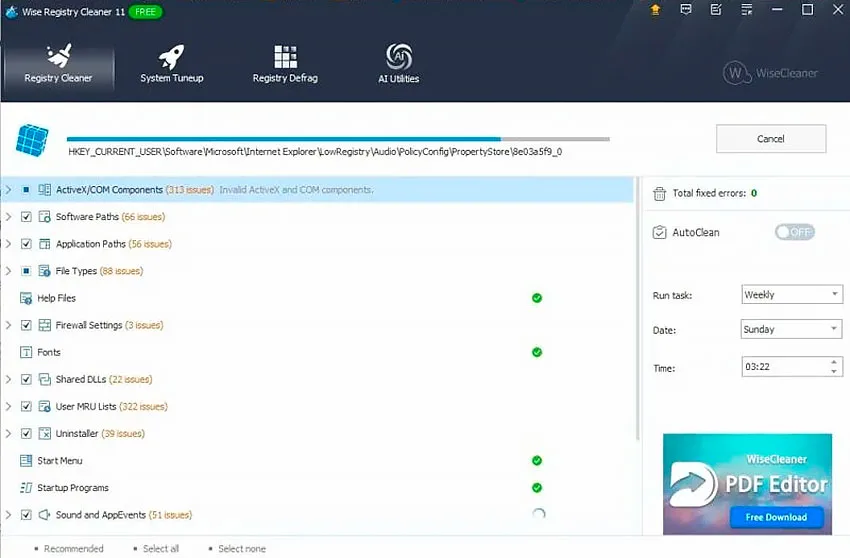This screenshot has height=558, width=850.
Task: Switch to System Tuneup tab
Action: [x=171, y=65]
